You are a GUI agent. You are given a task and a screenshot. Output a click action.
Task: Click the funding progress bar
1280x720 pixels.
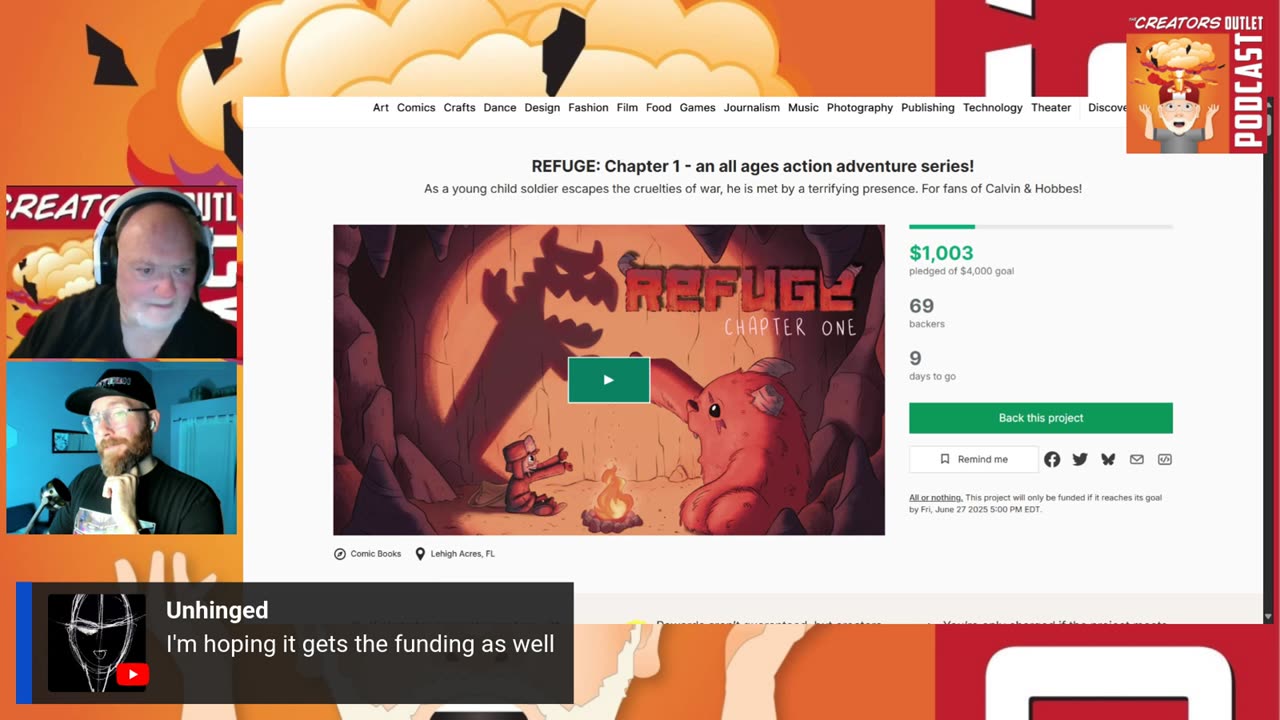(x=1041, y=227)
